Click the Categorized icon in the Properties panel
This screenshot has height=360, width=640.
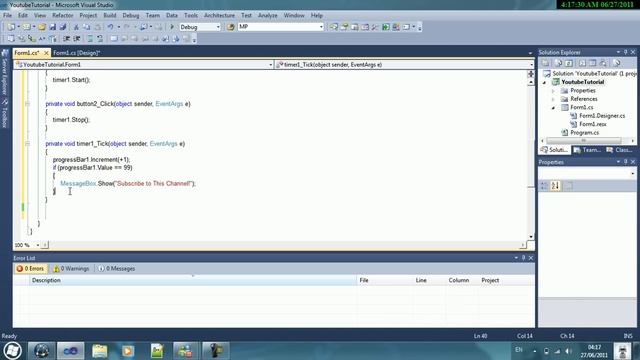pos(544,186)
